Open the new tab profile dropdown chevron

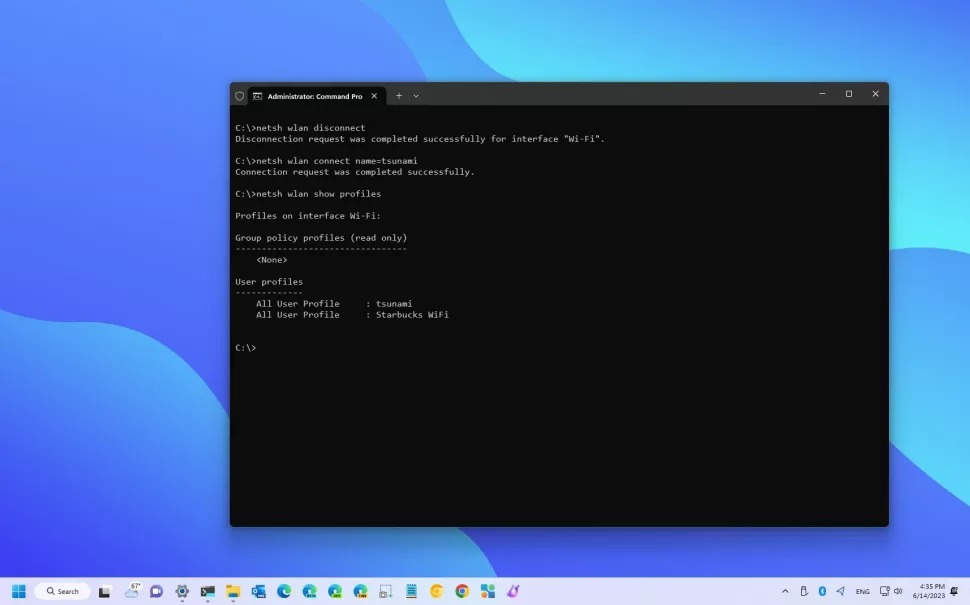(415, 95)
